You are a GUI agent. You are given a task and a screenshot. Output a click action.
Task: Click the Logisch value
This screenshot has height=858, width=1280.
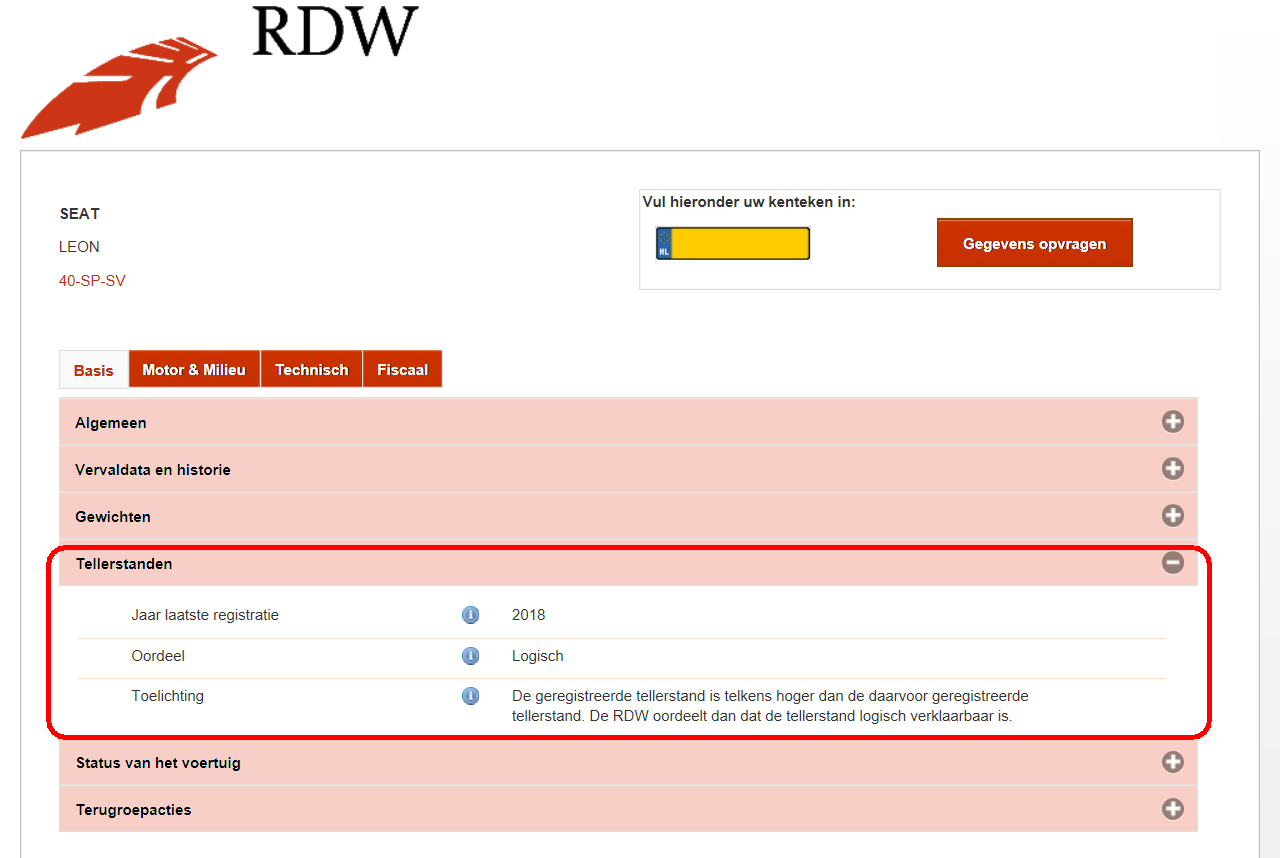click(537, 656)
